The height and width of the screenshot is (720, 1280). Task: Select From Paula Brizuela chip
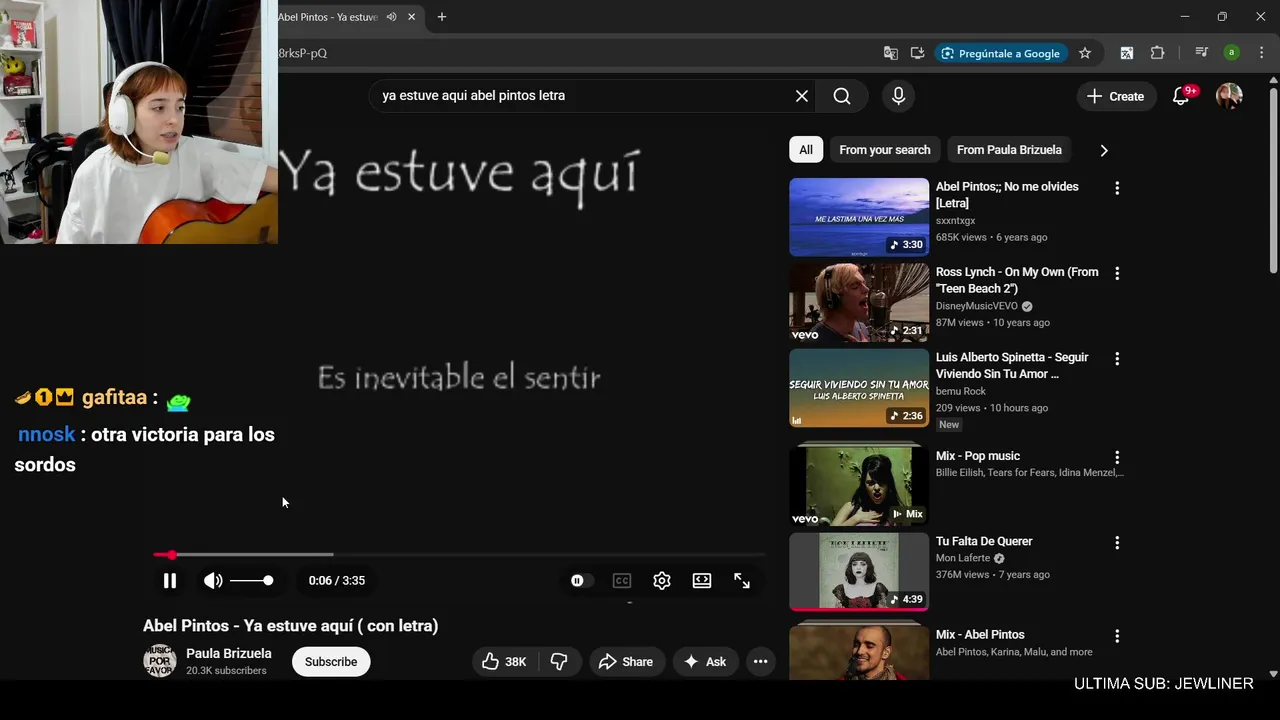click(x=1009, y=150)
